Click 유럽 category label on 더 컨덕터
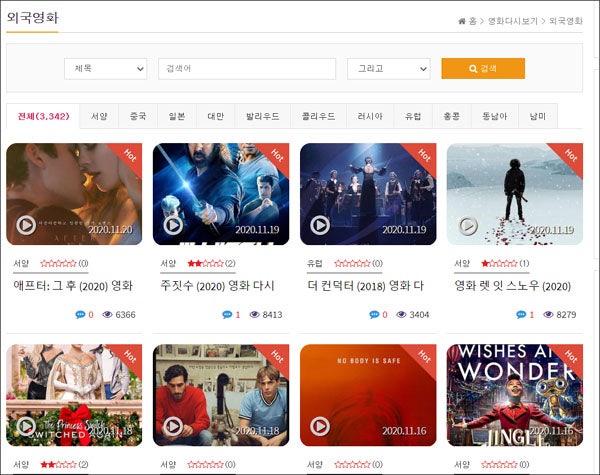The height and width of the screenshot is (475, 600). tap(315, 263)
